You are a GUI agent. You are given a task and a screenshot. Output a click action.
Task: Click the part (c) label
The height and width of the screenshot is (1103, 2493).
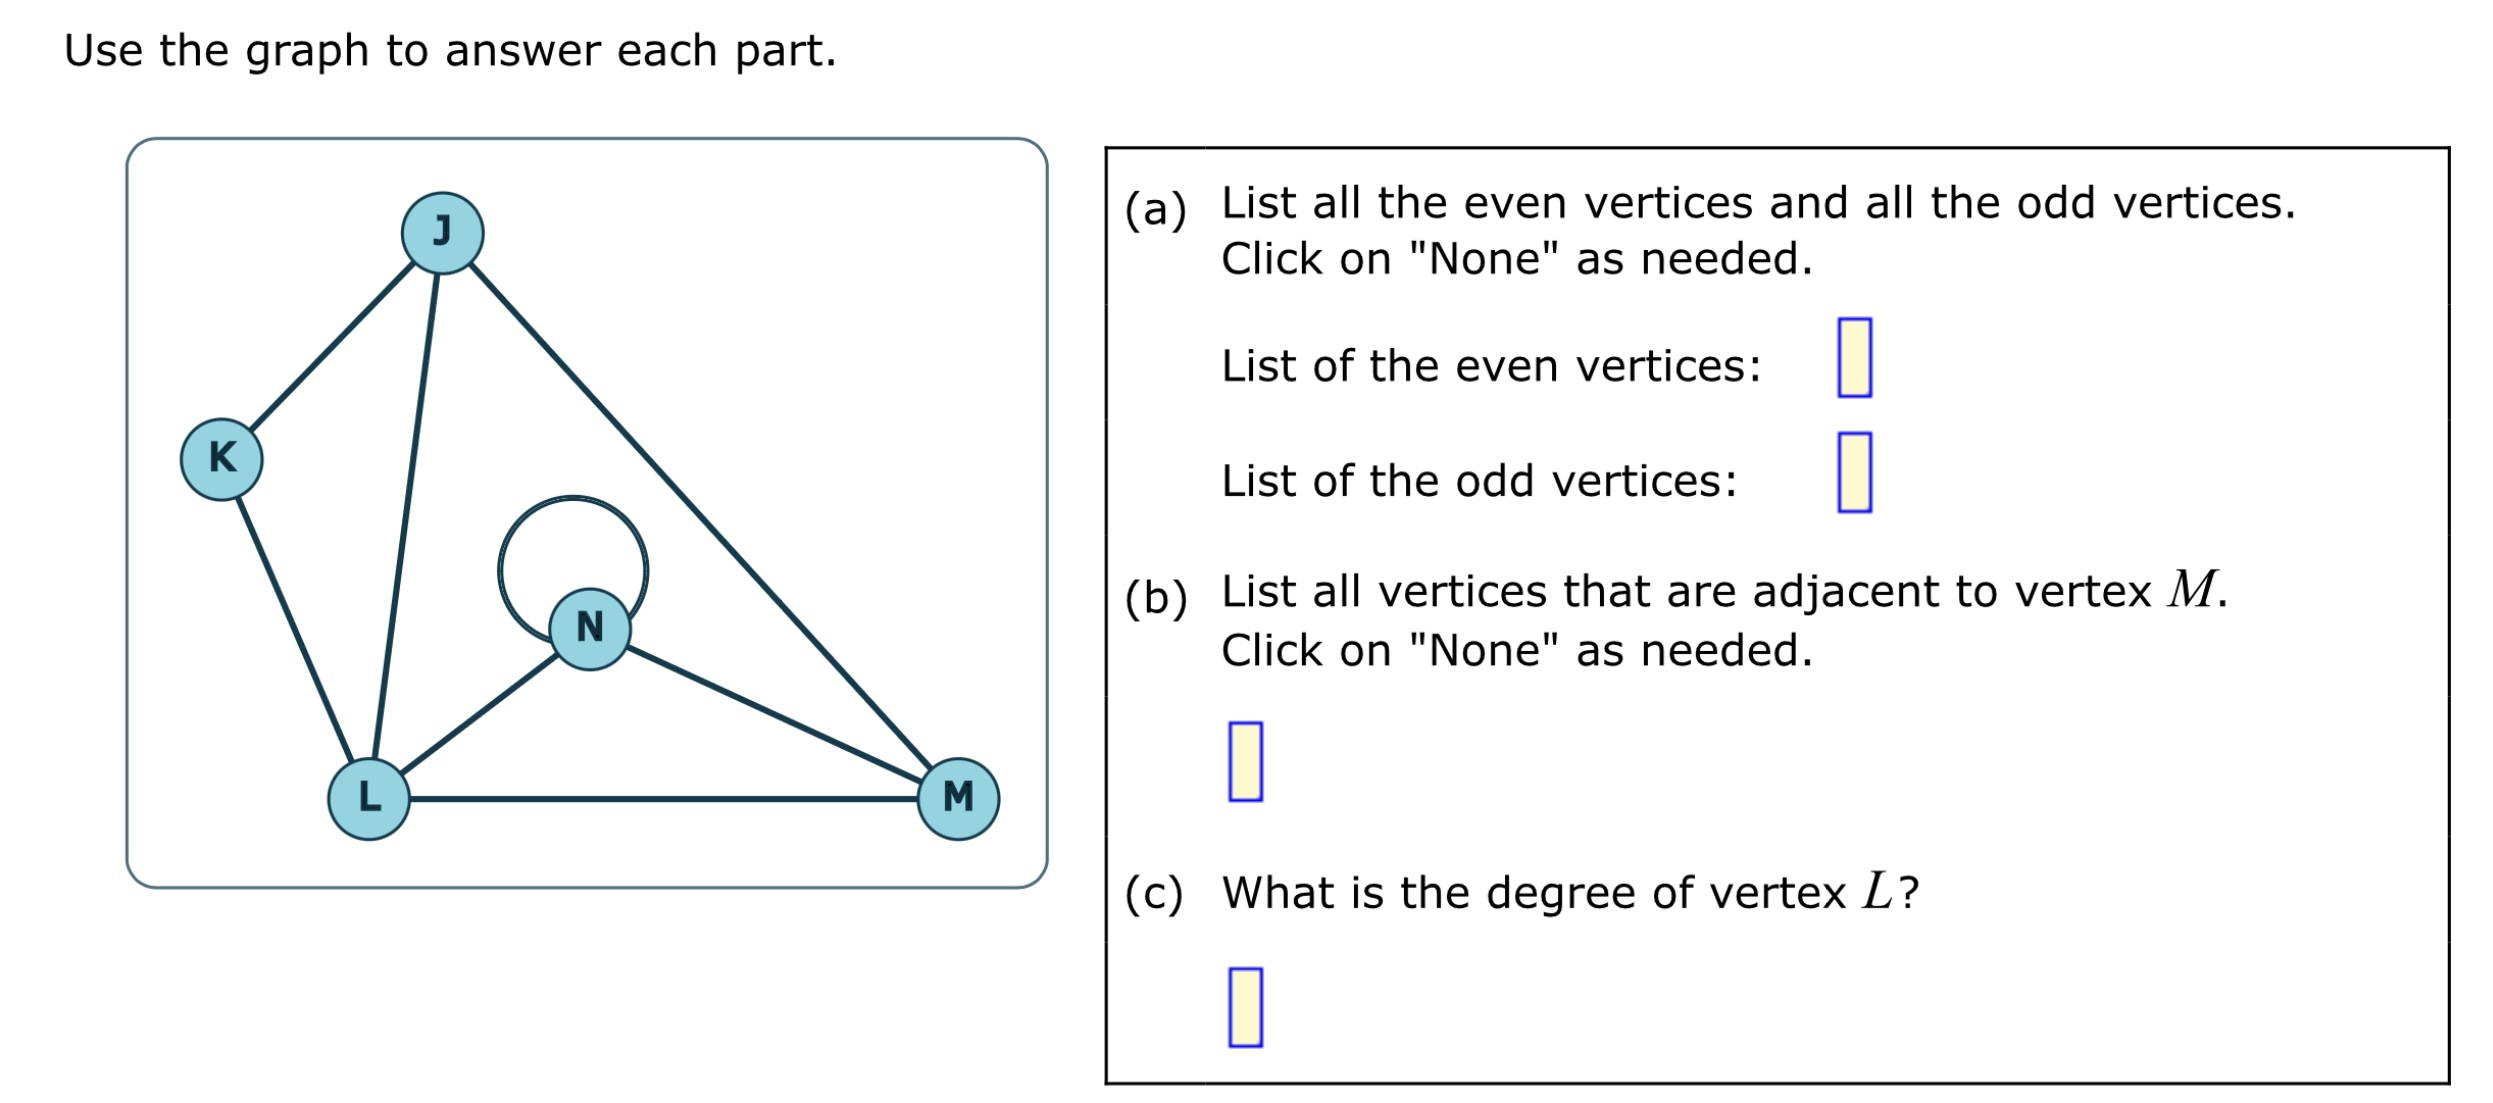[1153, 893]
